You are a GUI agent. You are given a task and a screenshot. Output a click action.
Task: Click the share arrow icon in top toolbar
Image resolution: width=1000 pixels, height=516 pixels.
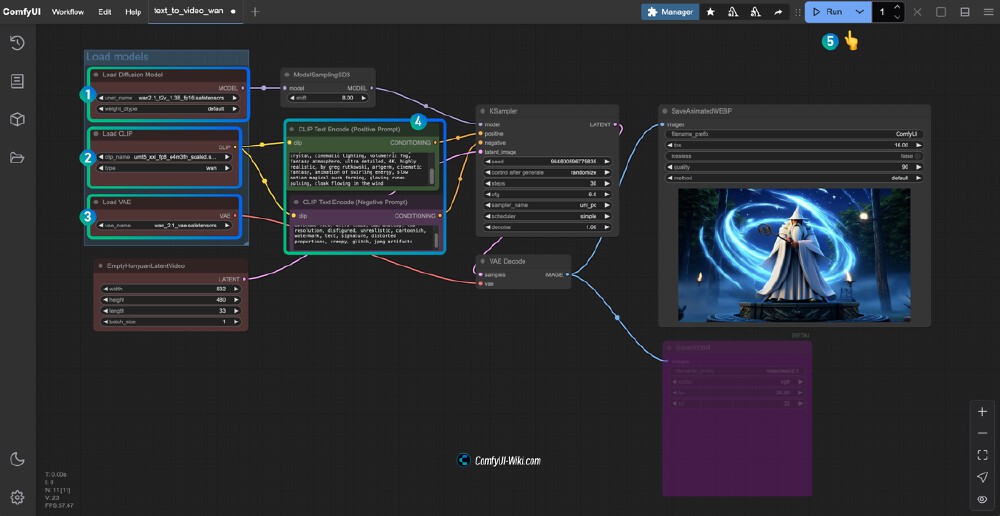pos(778,12)
